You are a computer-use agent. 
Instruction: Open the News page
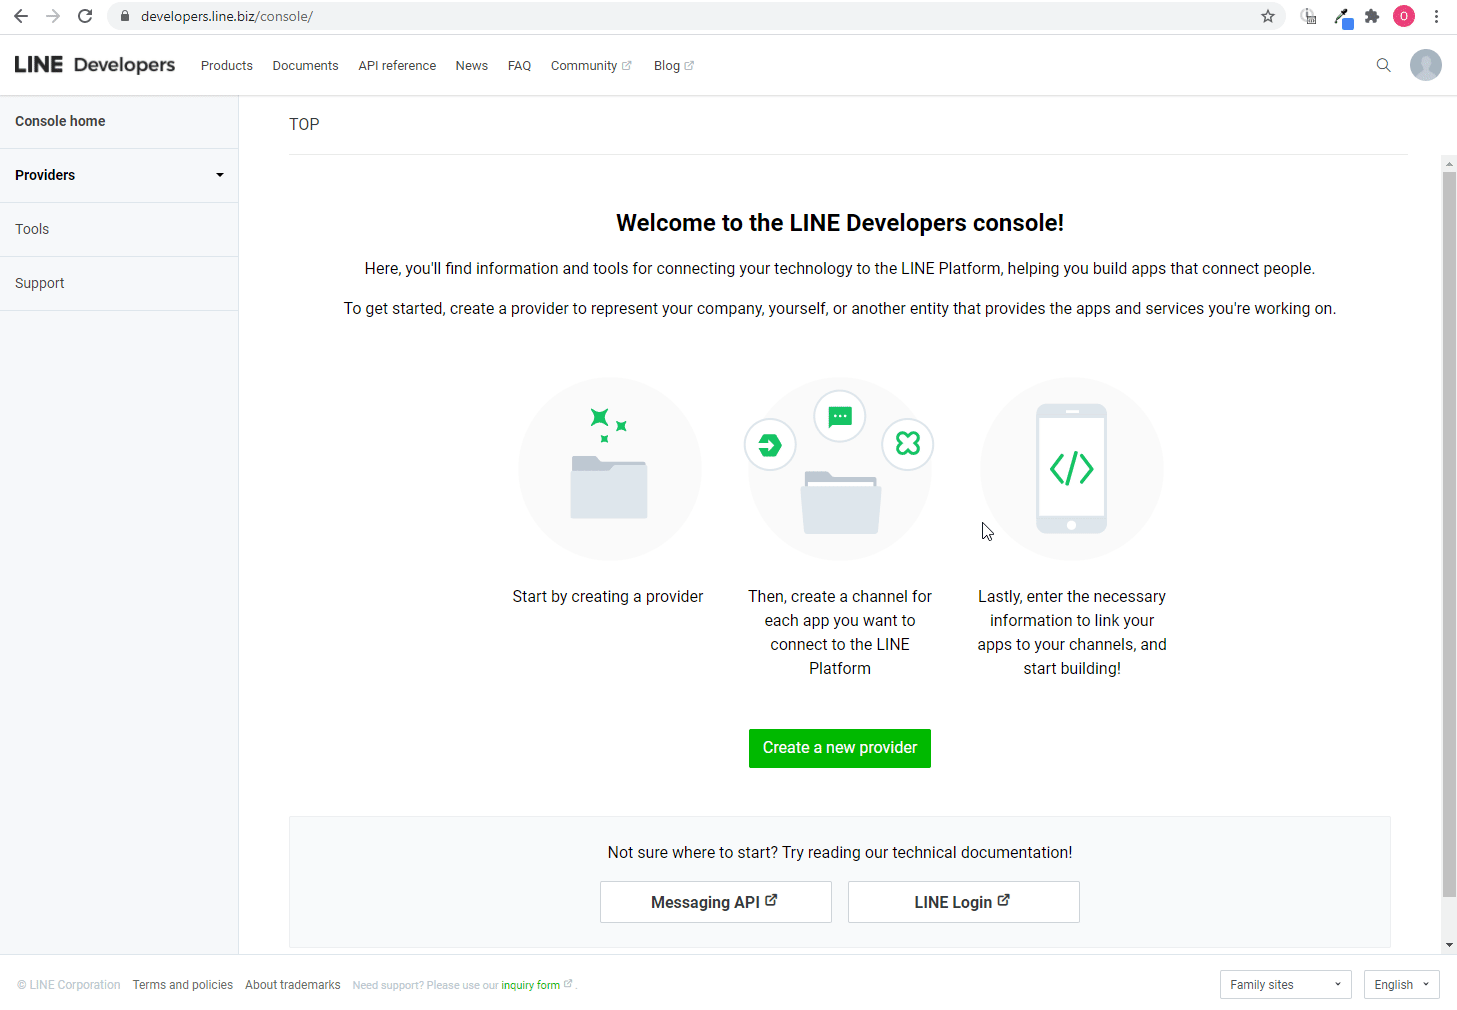coord(472,66)
